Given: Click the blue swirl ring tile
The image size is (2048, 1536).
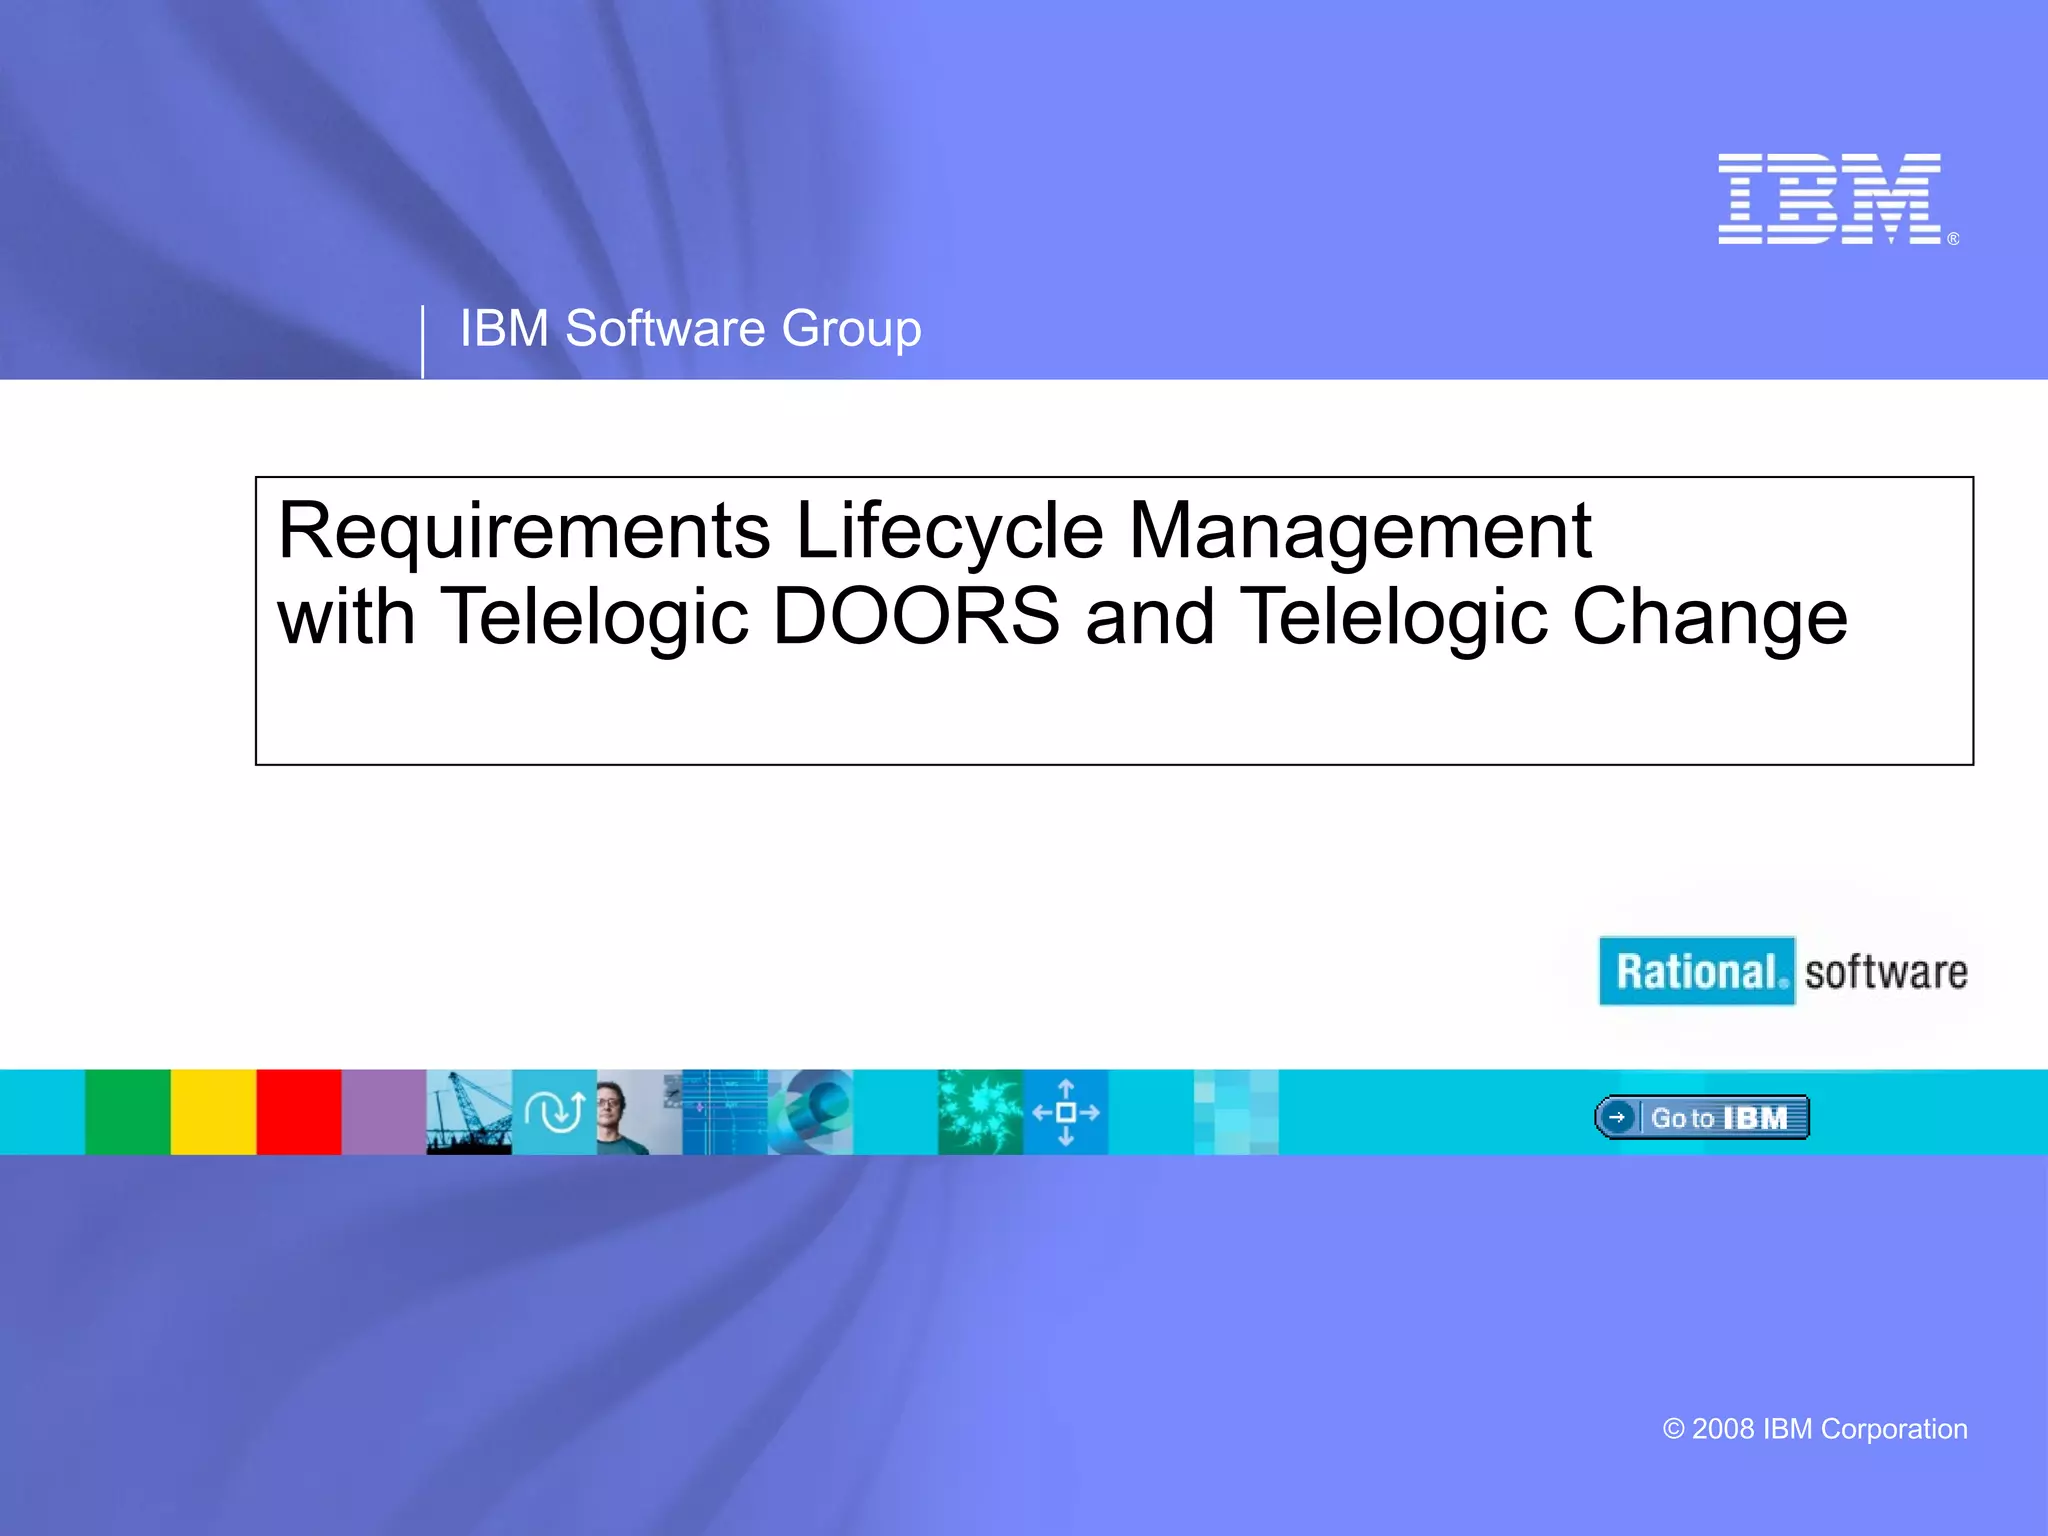Looking at the screenshot, I should tap(811, 1112).
